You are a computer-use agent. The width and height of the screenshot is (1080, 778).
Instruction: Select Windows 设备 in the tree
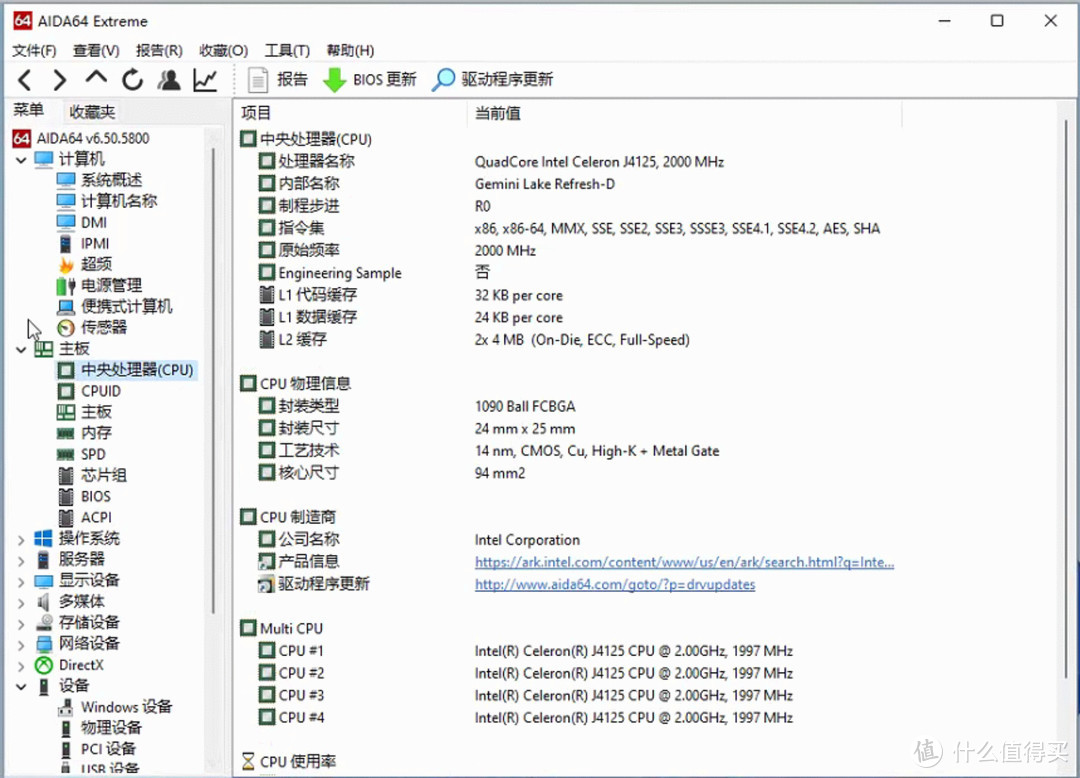(x=115, y=707)
